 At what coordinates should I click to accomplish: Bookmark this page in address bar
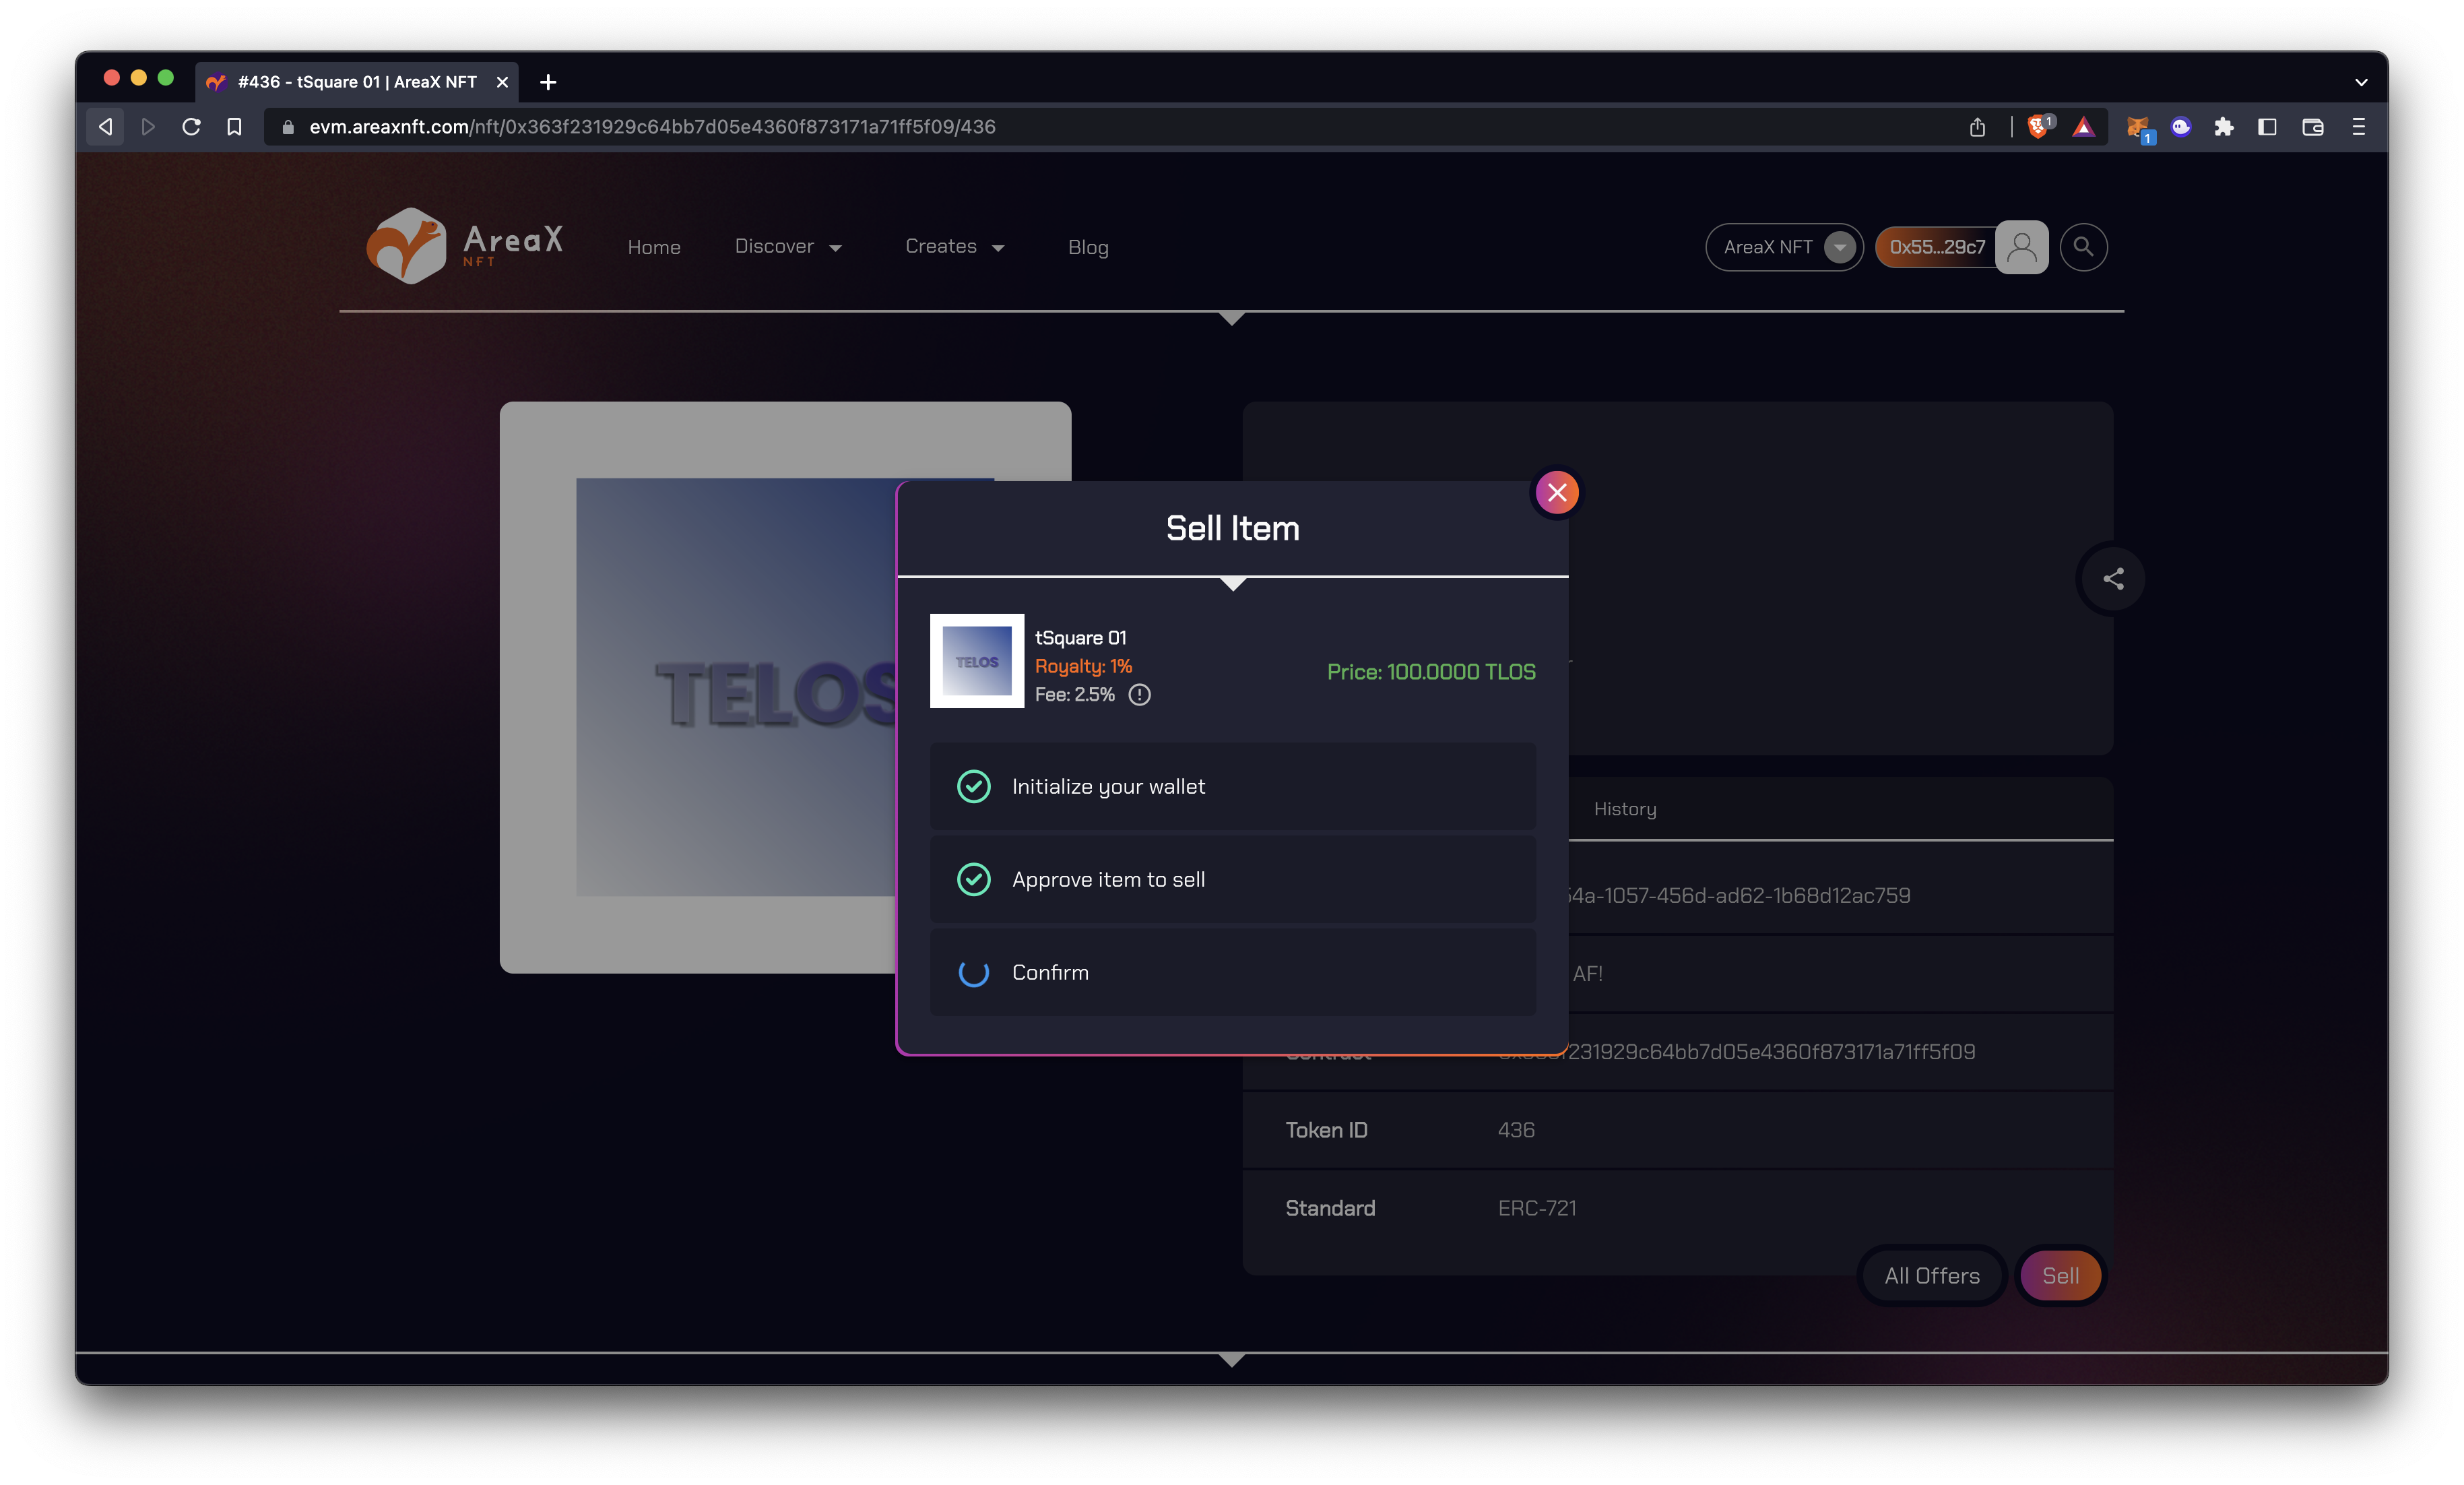234,127
